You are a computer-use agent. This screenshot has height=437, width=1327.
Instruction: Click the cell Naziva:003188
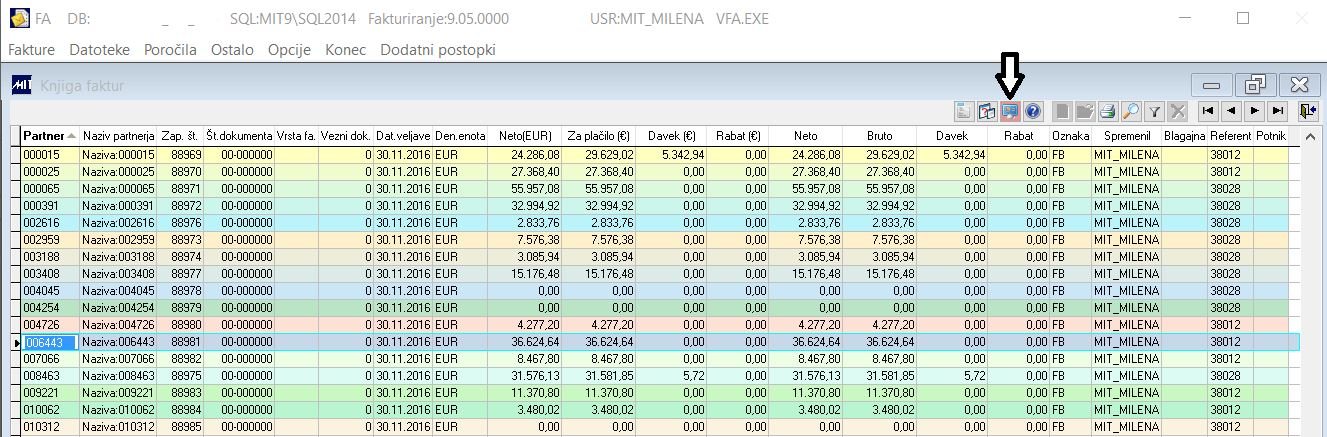click(x=118, y=256)
